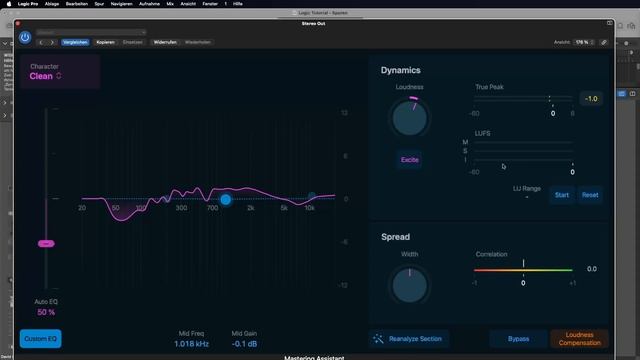Click the Widerrufen undo button
Image resolution: width=640 pixels, height=360 pixels.
165,42
